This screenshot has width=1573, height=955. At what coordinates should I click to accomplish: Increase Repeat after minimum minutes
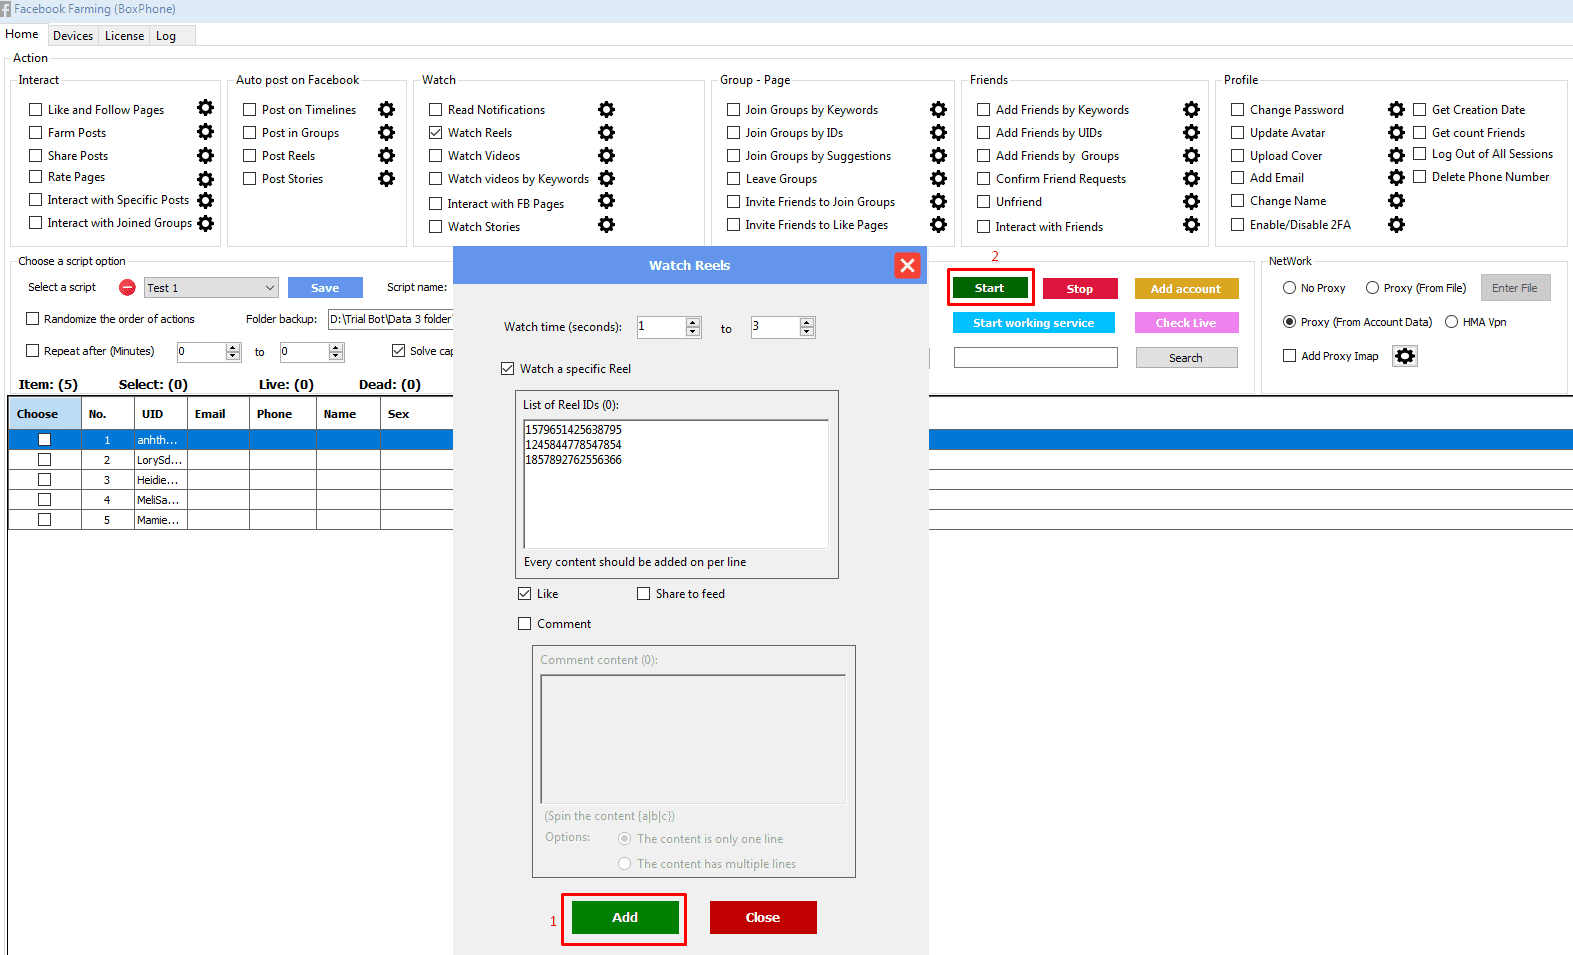coord(233,347)
